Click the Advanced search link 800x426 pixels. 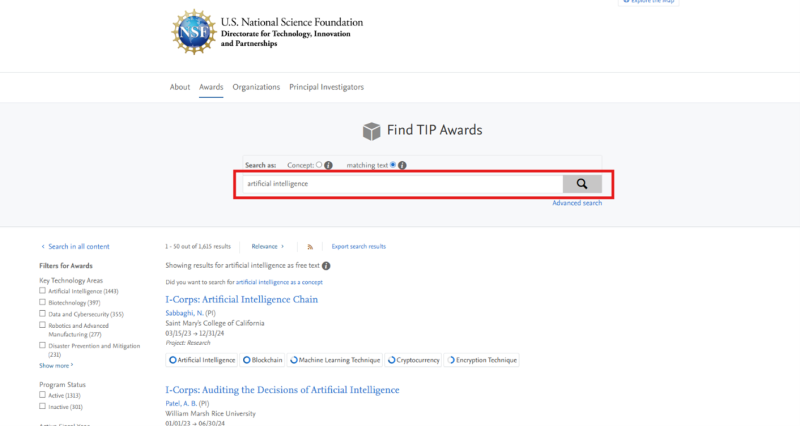click(577, 203)
